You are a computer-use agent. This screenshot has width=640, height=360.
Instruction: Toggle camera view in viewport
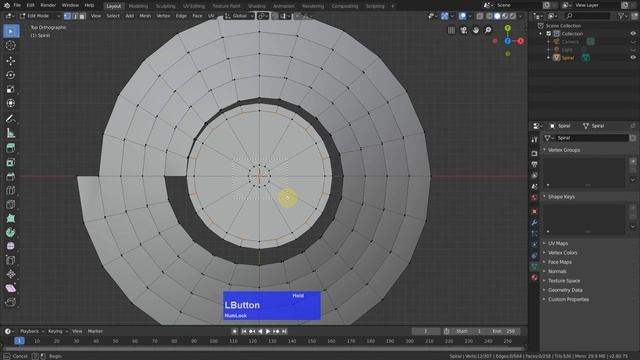[464, 30]
